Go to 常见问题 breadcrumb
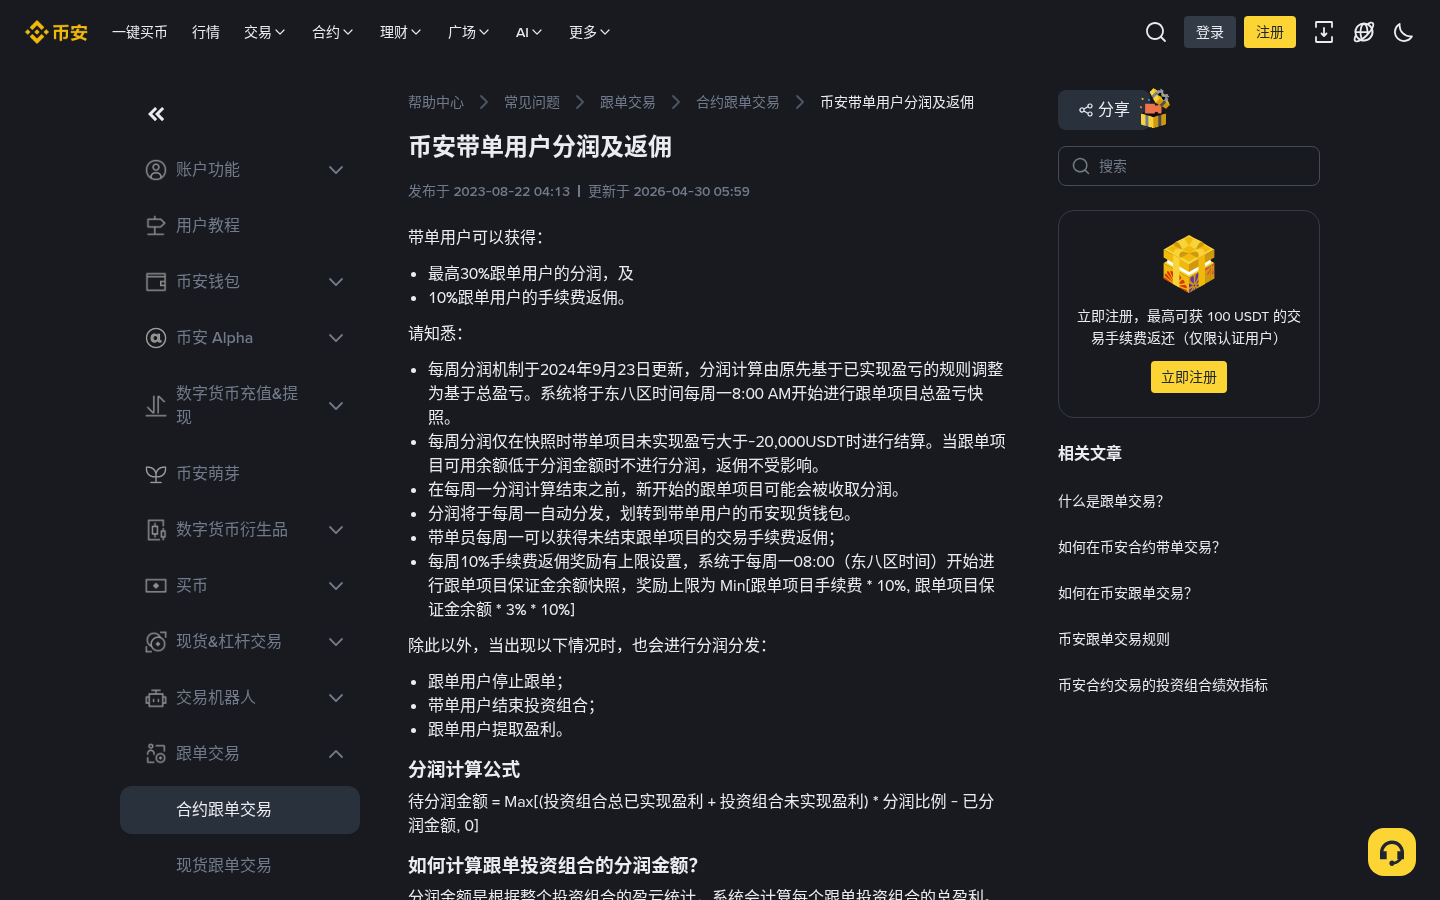The width and height of the screenshot is (1440, 900). pyautogui.click(x=532, y=102)
